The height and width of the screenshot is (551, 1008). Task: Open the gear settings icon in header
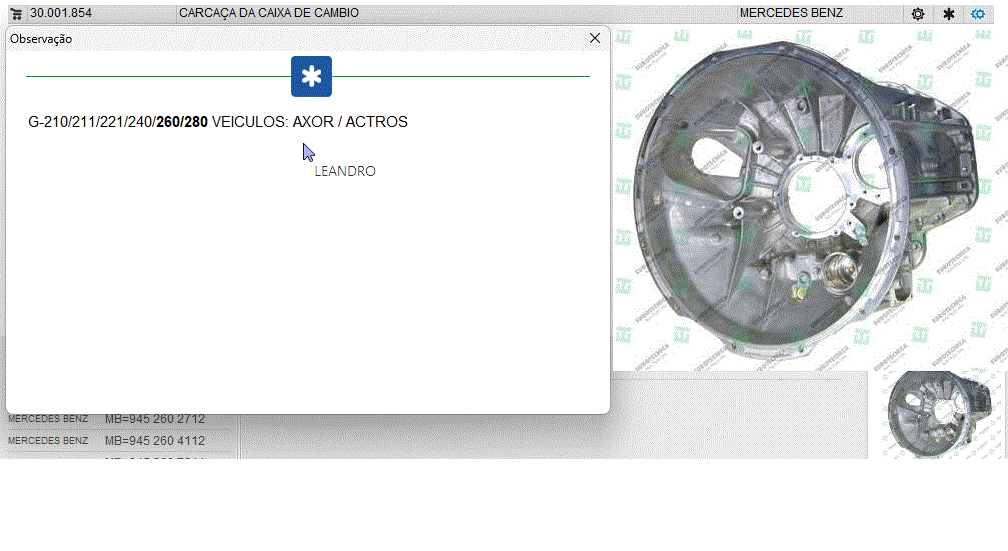point(918,14)
